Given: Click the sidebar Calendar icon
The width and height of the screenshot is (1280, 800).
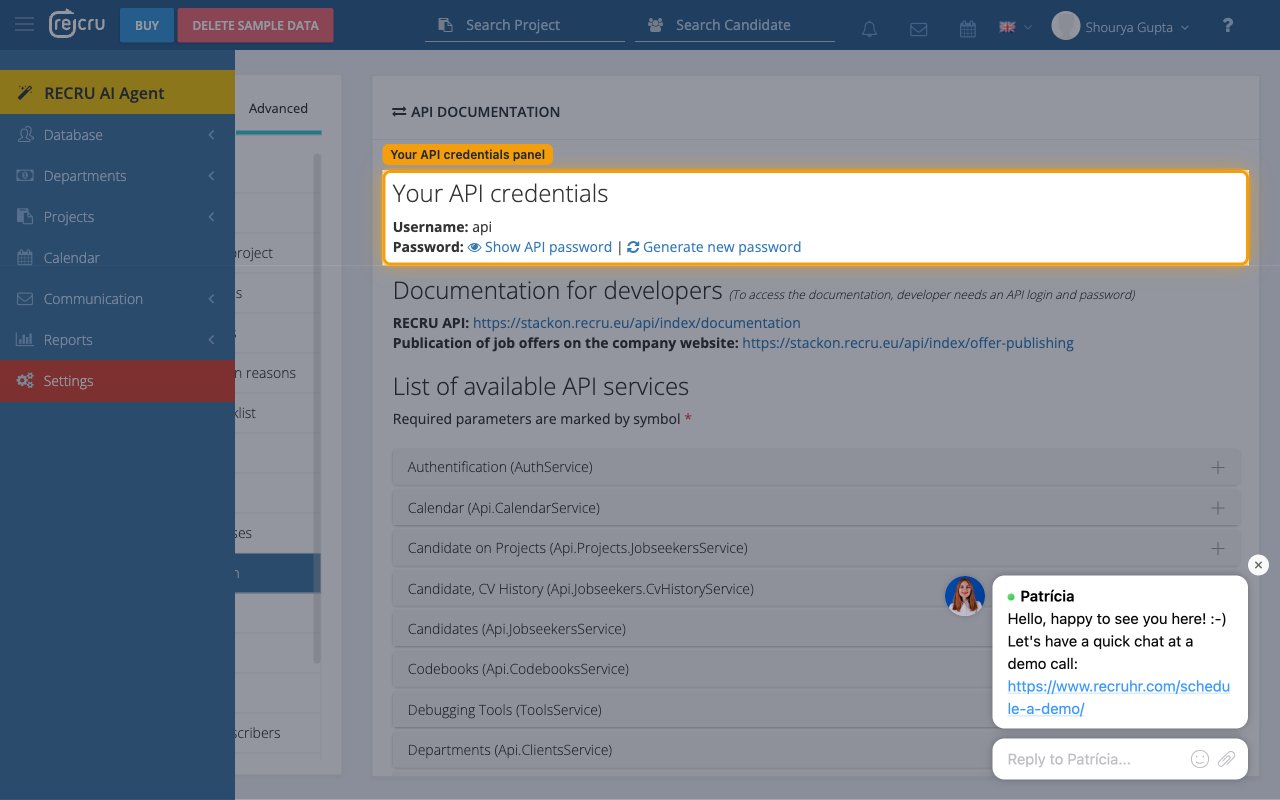Looking at the screenshot, I should pos(25,258).
